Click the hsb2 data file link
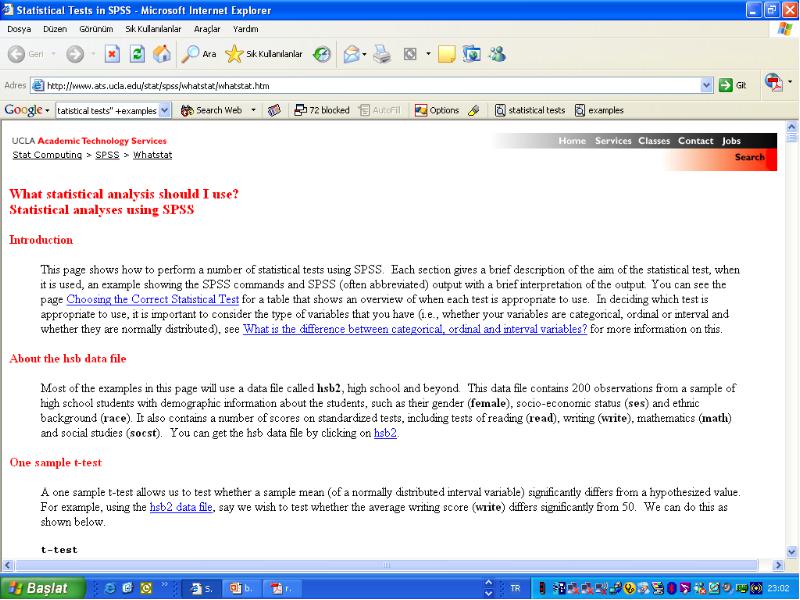The image size is (800, 600). click(x=181, y=507)
